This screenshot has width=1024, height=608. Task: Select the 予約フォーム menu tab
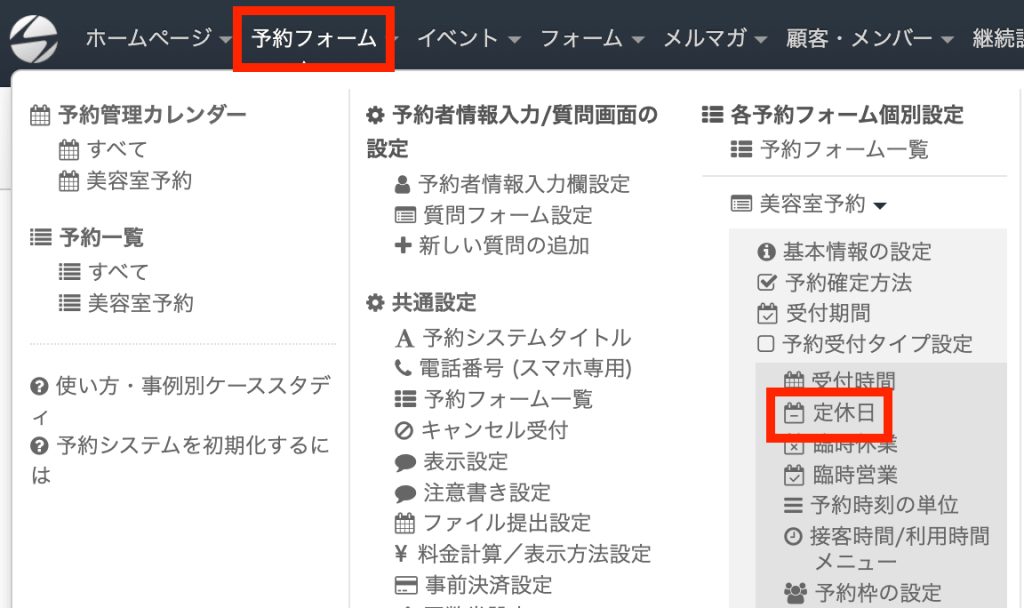314,39
